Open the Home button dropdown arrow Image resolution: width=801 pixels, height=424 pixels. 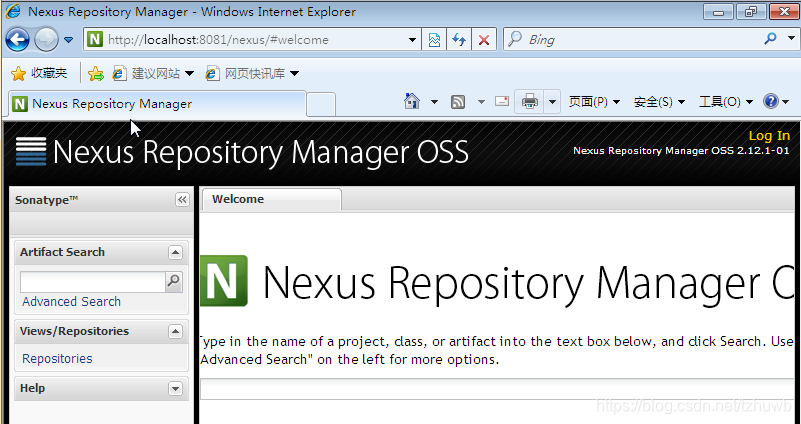[434, 102]
